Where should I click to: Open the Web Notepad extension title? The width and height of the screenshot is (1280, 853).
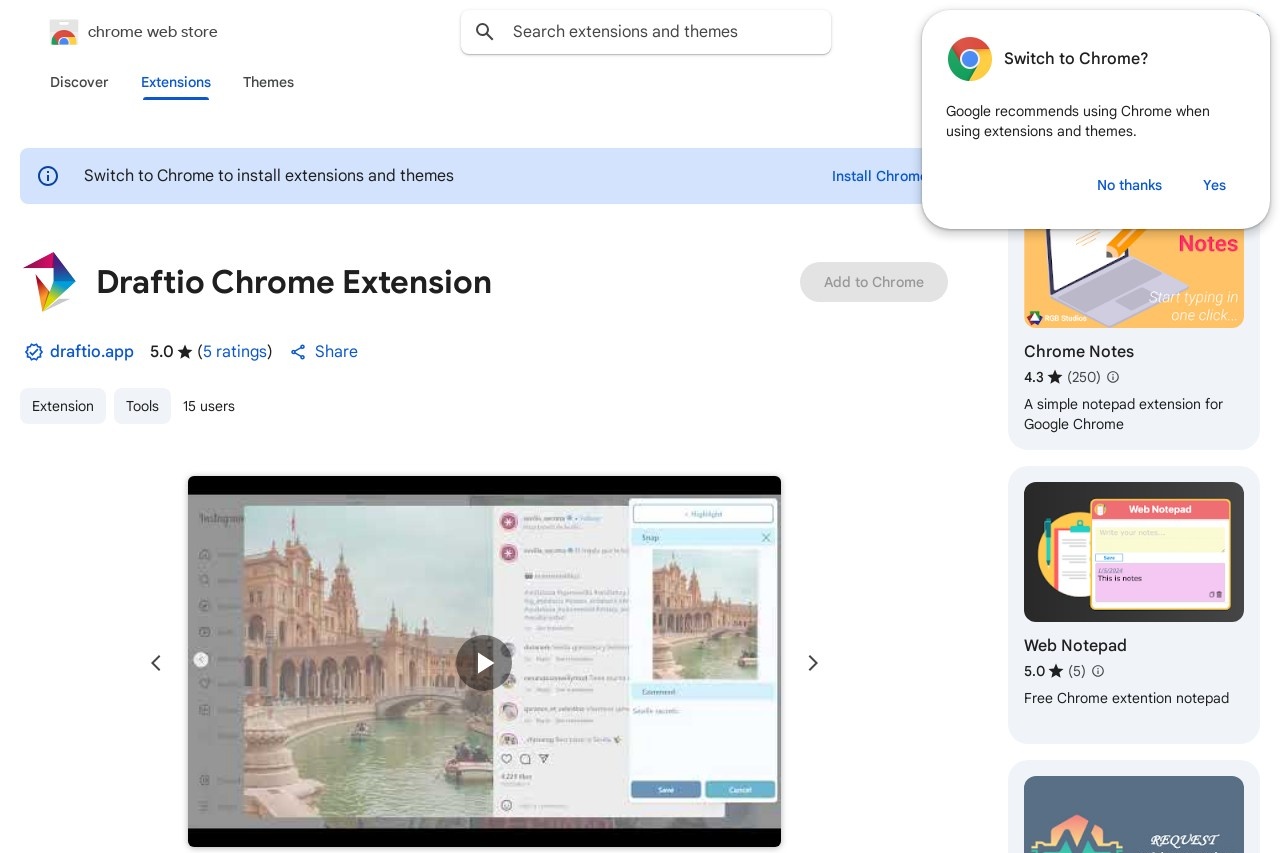[x=1075, y=646]
